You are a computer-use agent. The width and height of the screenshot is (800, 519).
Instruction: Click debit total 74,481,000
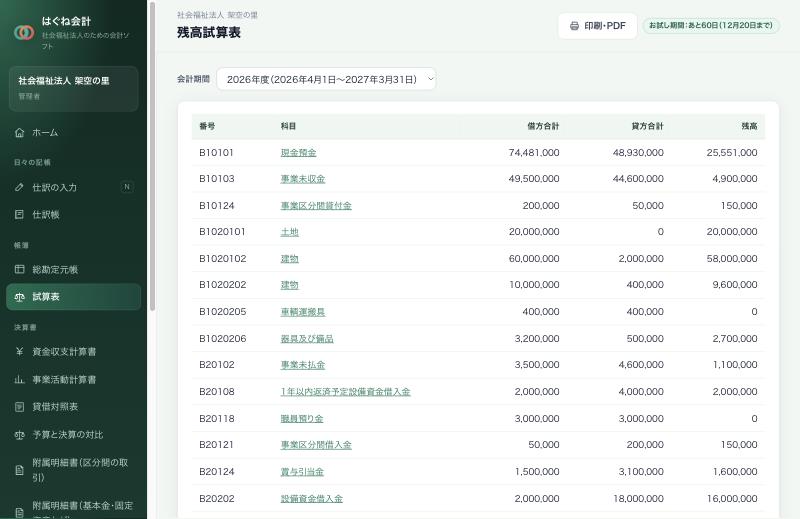coord(534,153)
